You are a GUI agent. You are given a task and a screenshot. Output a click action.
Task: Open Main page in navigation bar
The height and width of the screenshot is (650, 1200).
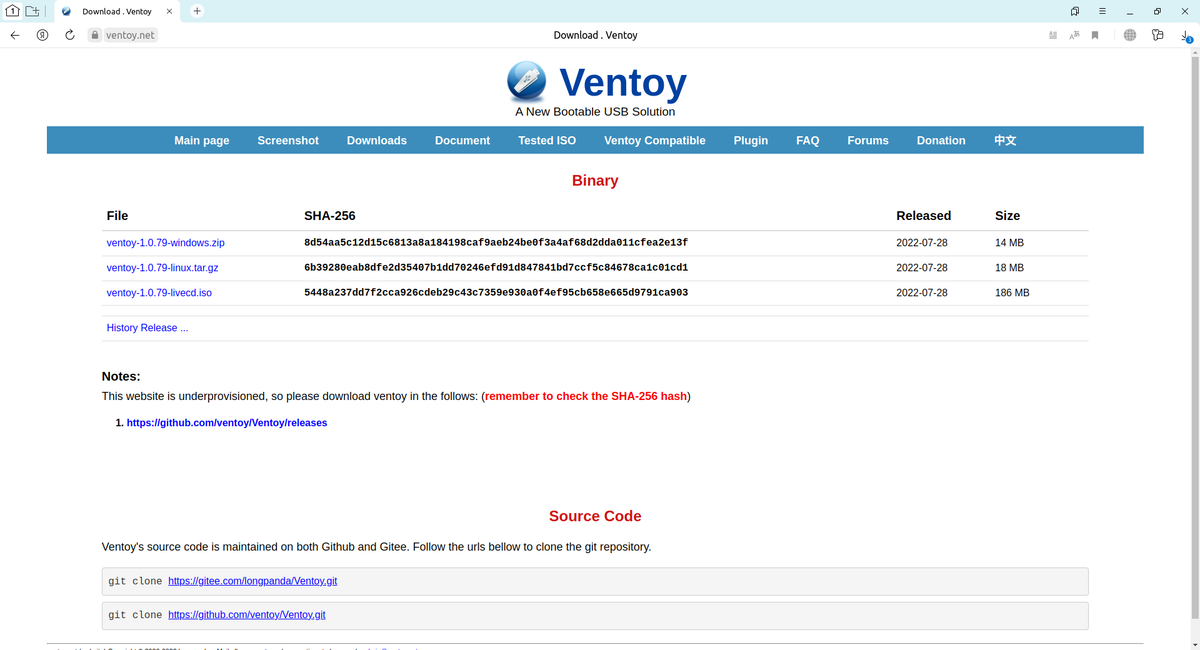click(x=202, y=141)
